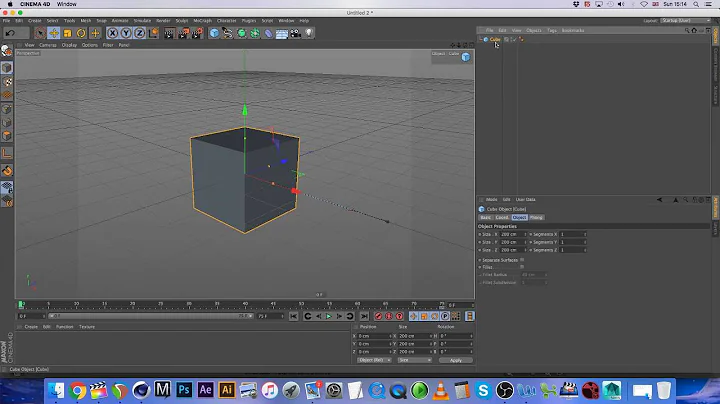Add a Light bulb icon

point(309,33)
